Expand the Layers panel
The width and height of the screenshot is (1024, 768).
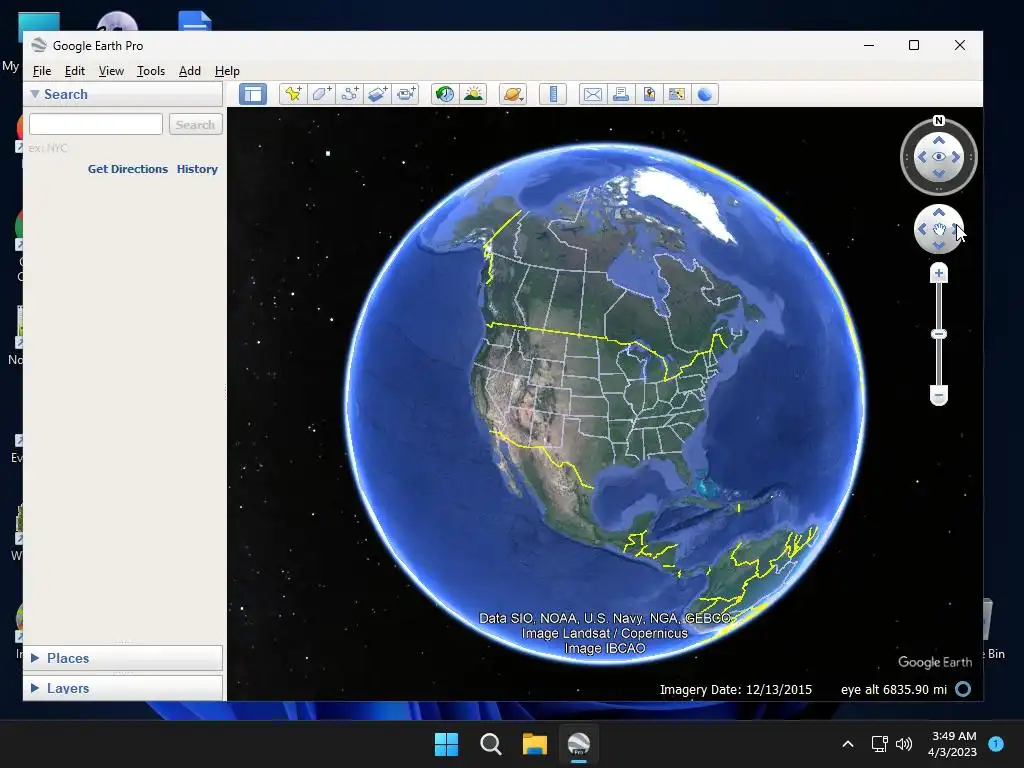point(35,688)
